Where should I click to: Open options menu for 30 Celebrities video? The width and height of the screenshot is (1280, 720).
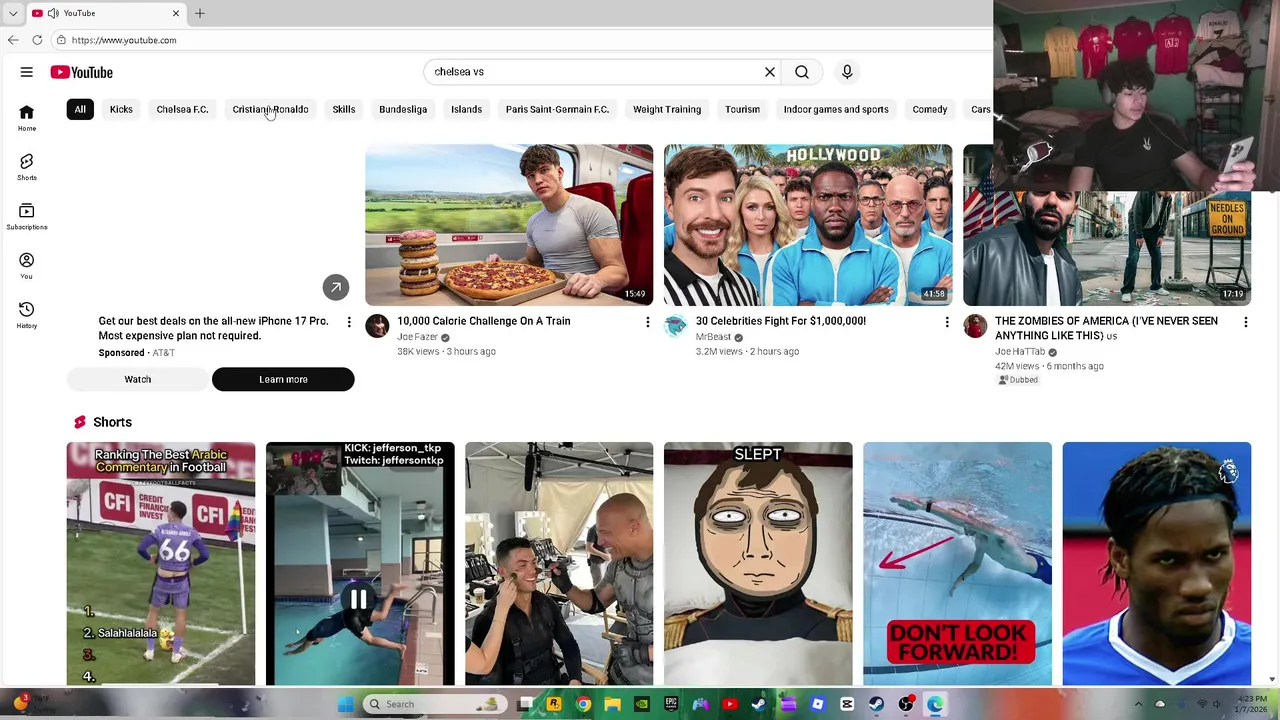point(947,322)
